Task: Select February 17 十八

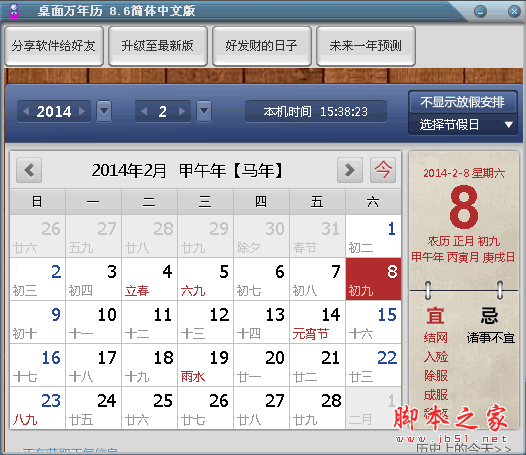Action: pyautogui.click(x=94, y=365)
